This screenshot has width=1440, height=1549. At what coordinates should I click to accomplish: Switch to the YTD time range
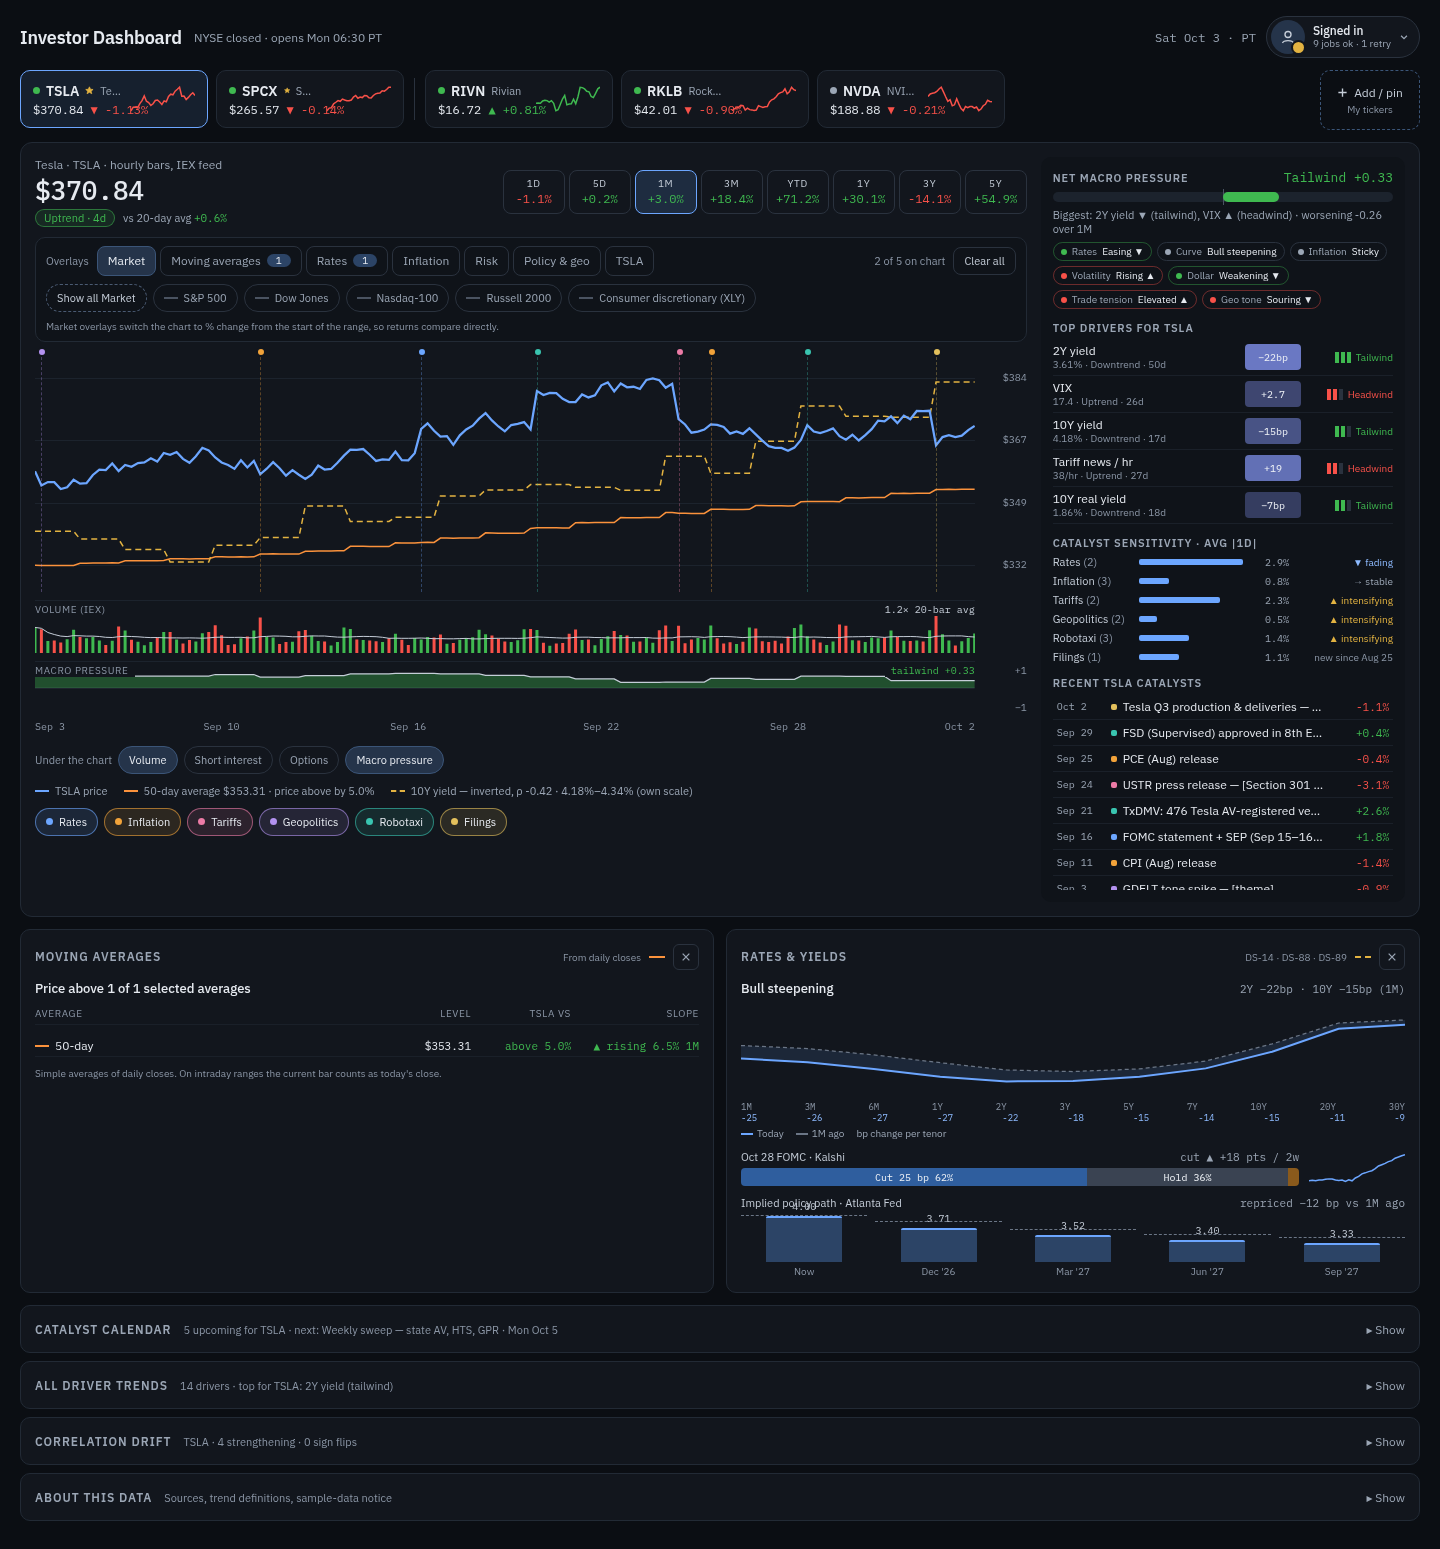(x=798, y=192)
